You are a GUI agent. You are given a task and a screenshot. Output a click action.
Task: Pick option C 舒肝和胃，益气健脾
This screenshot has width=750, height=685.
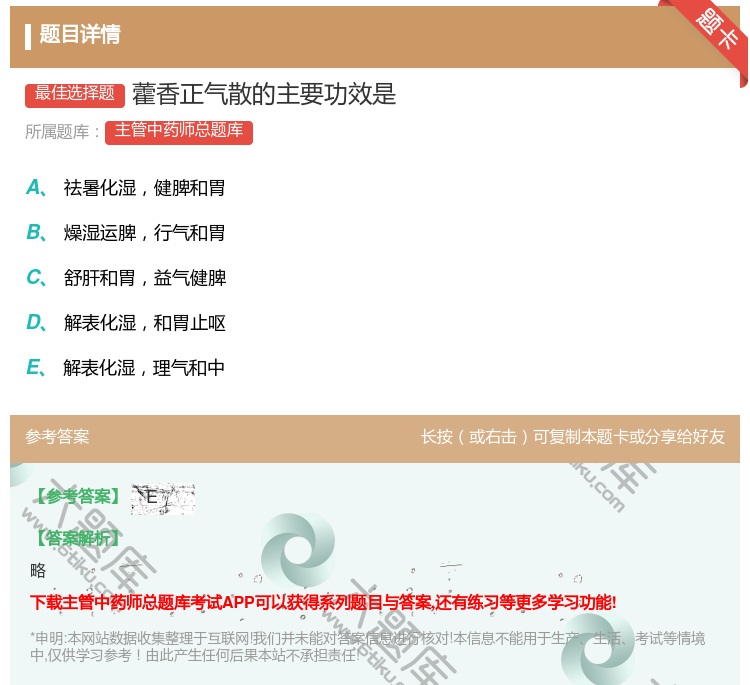coord(144,278)
